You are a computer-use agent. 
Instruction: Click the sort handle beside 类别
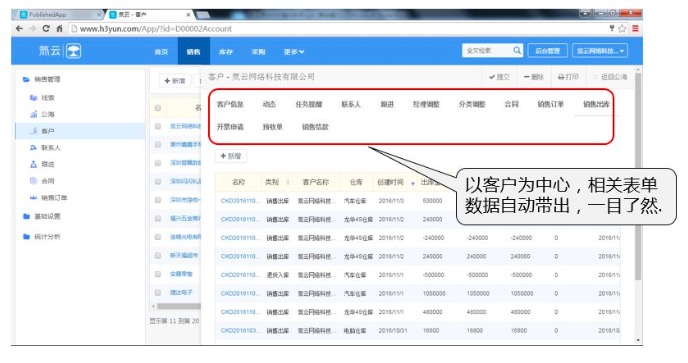click(x=288, y=182)
